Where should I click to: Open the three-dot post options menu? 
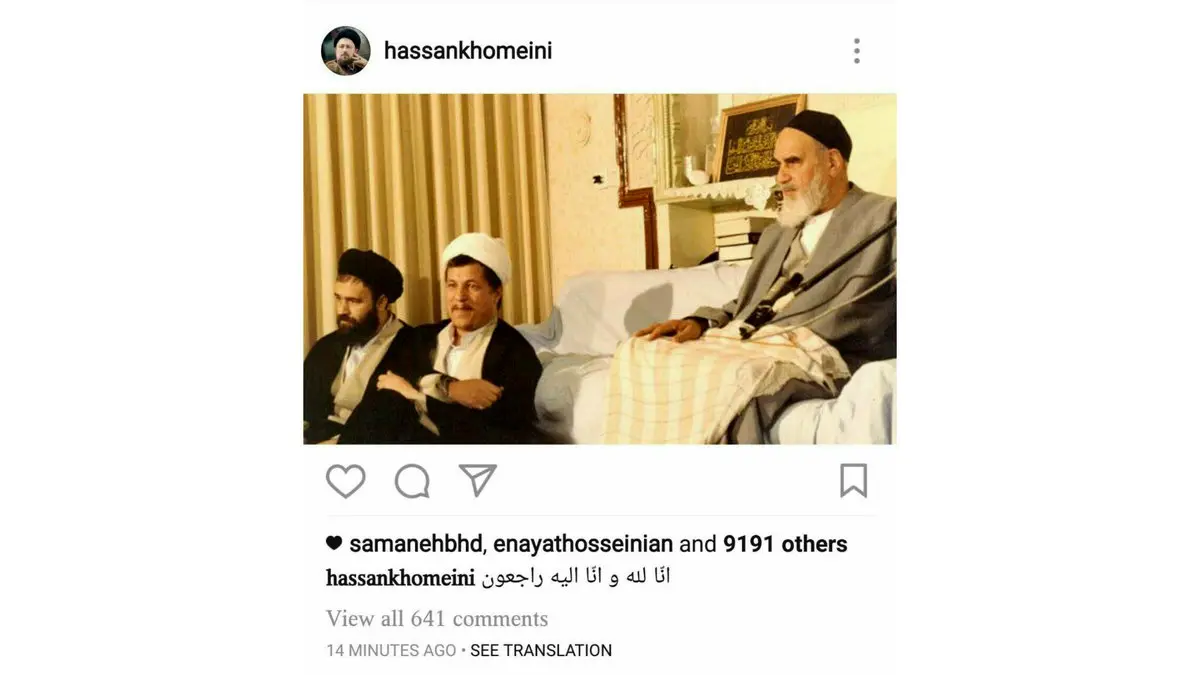pyautogui.click(x=856, y=51)
